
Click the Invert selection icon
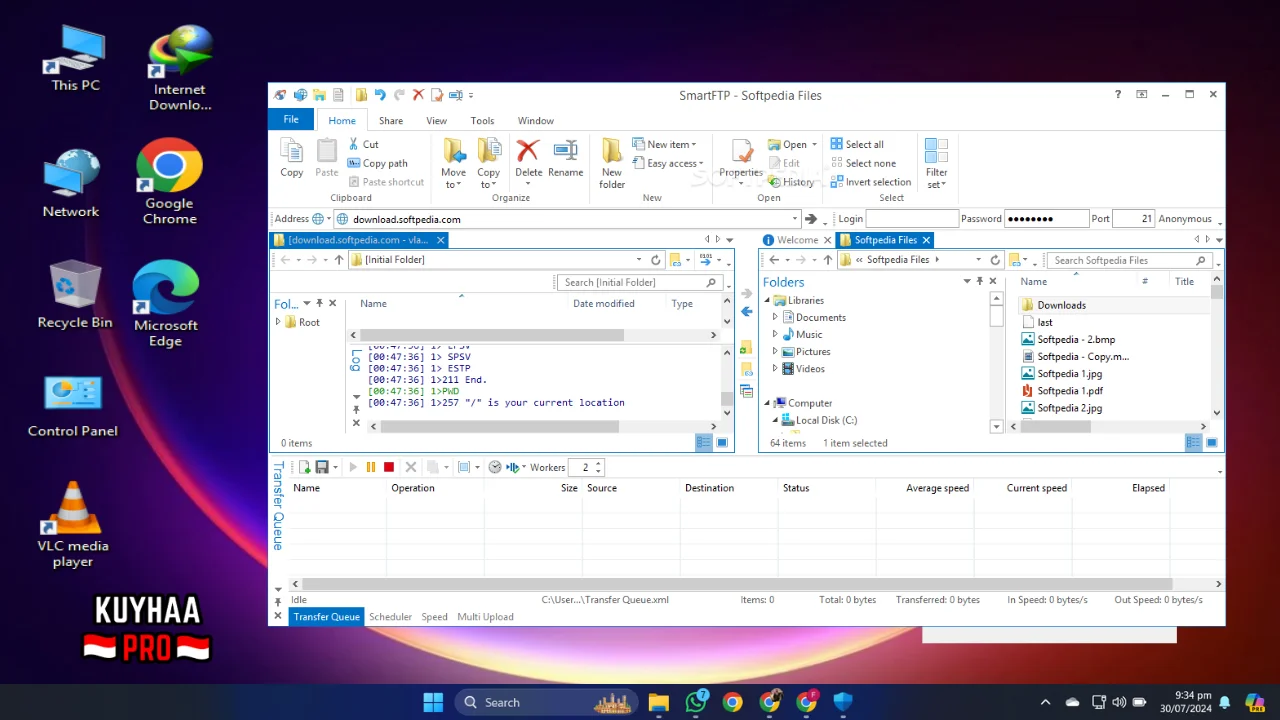(836, 182)
